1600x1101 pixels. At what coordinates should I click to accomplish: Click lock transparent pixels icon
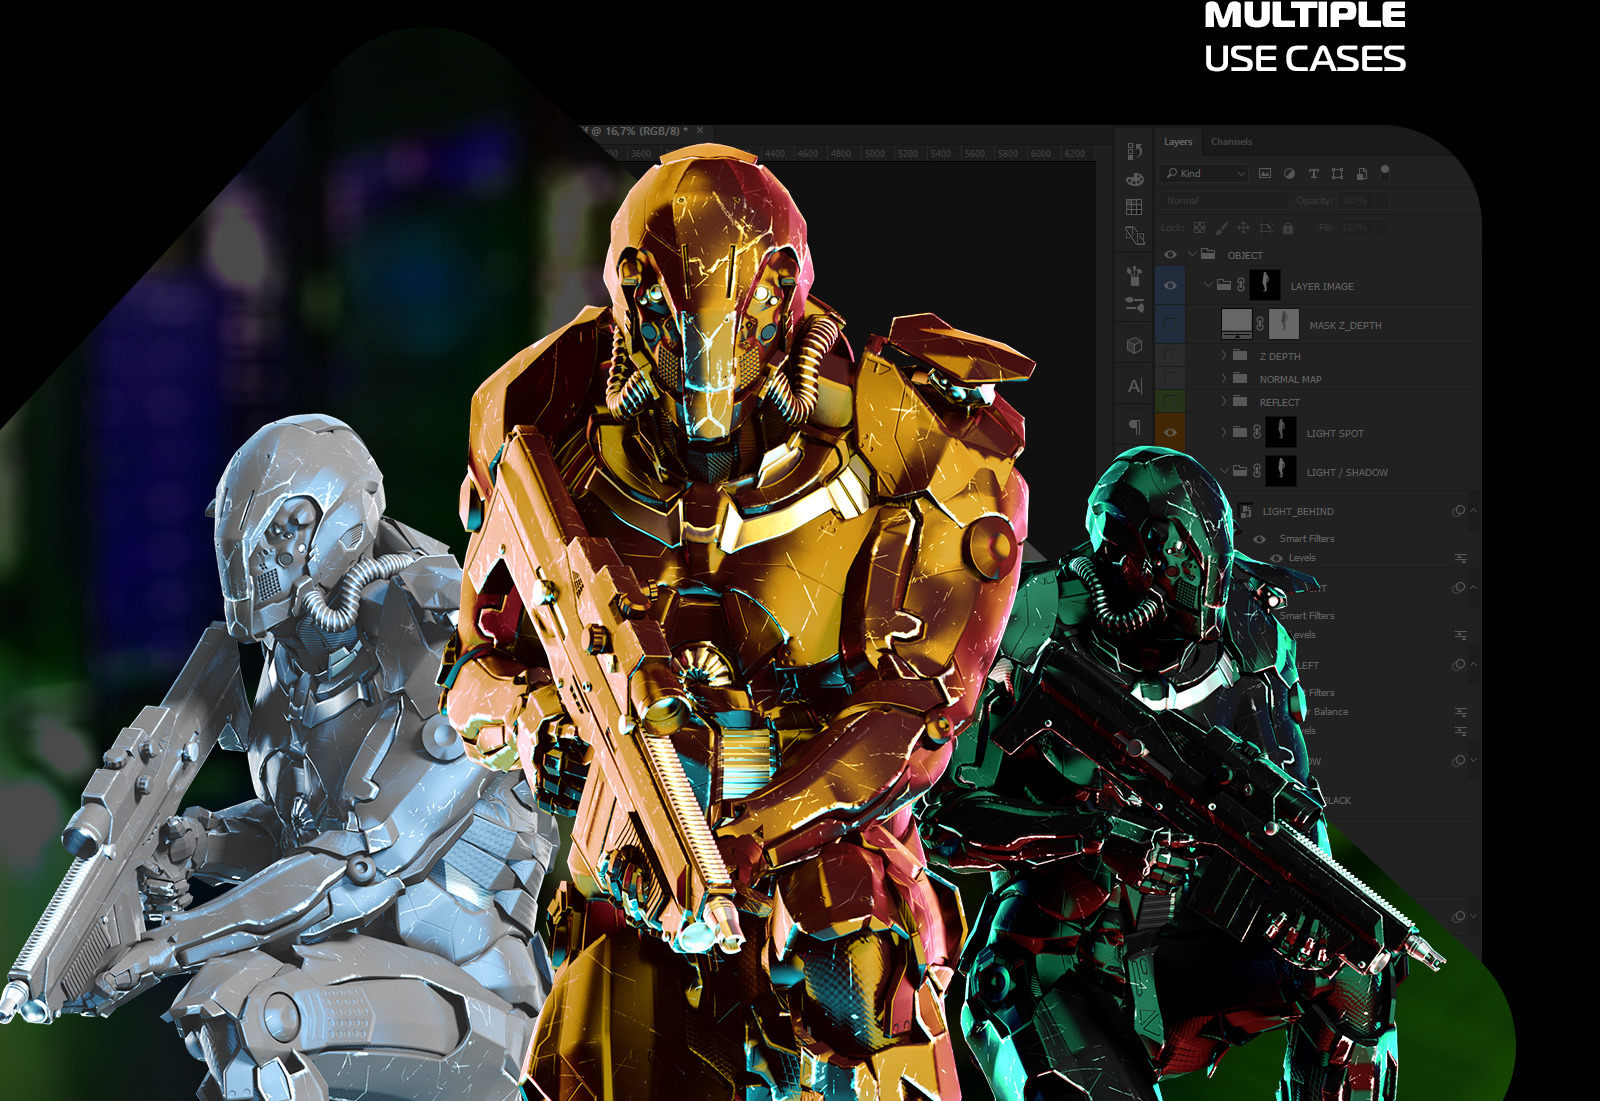click(x=1199, y=228)
